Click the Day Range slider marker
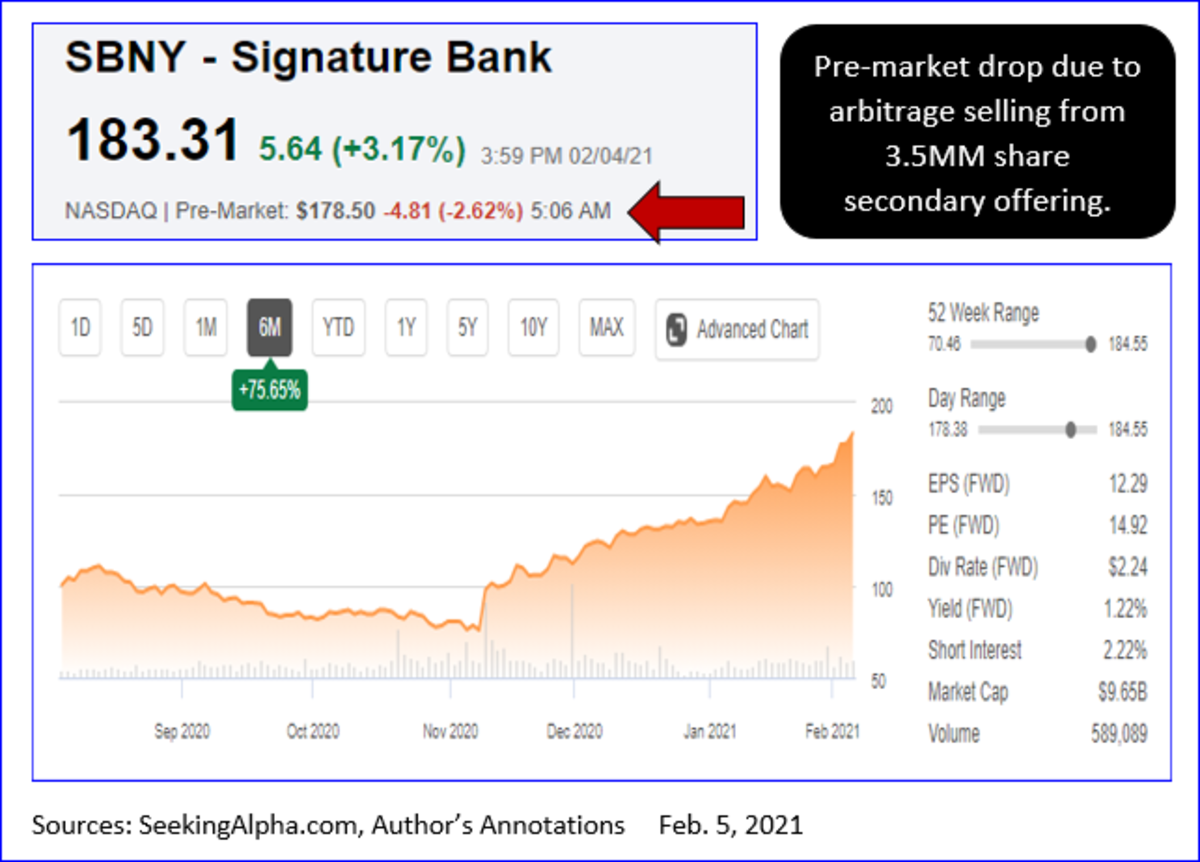 click(x=1071, y=430)
